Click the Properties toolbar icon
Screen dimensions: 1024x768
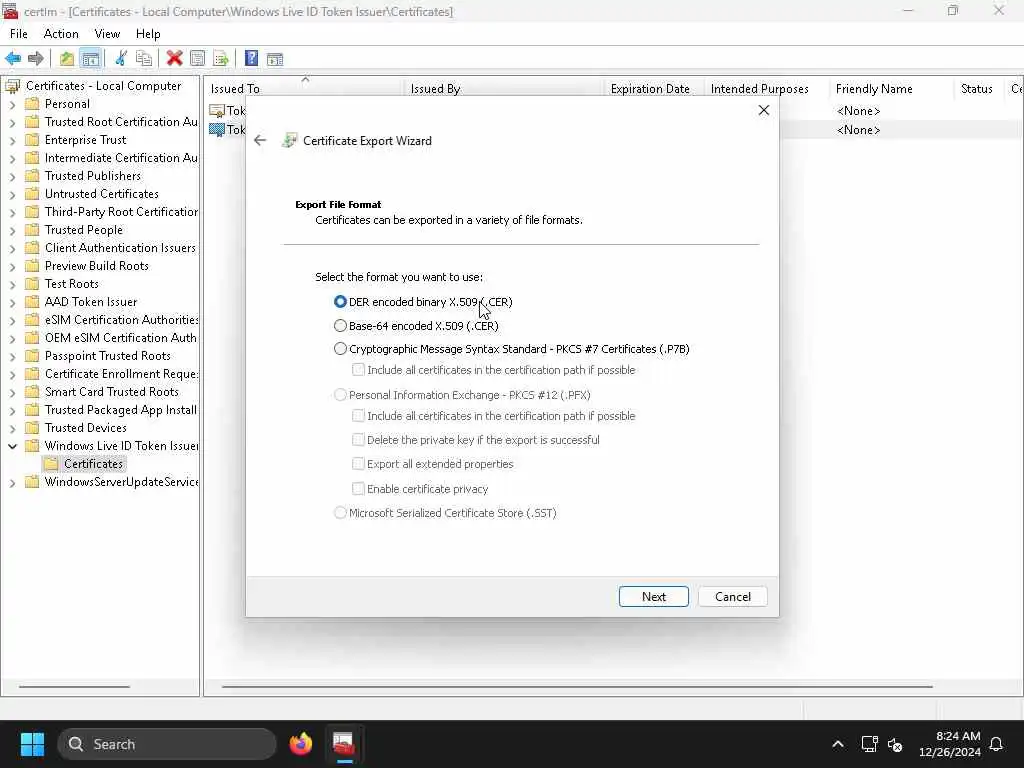click(197, 59)
